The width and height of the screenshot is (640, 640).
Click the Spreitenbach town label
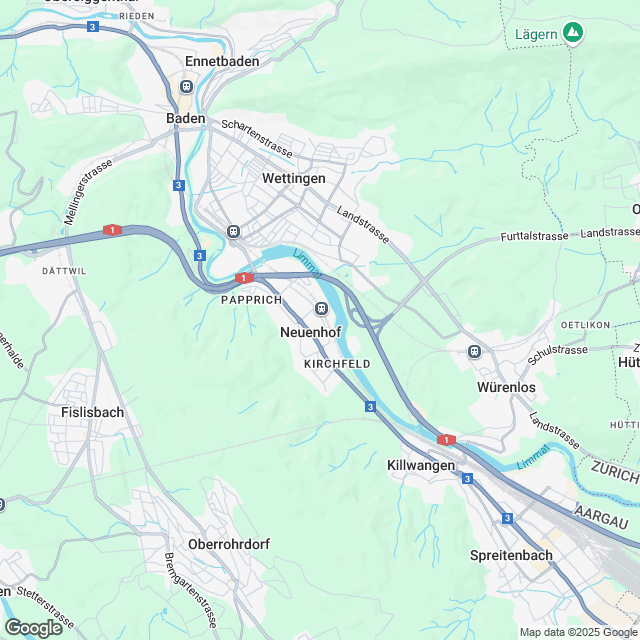(x=511, y=555)
